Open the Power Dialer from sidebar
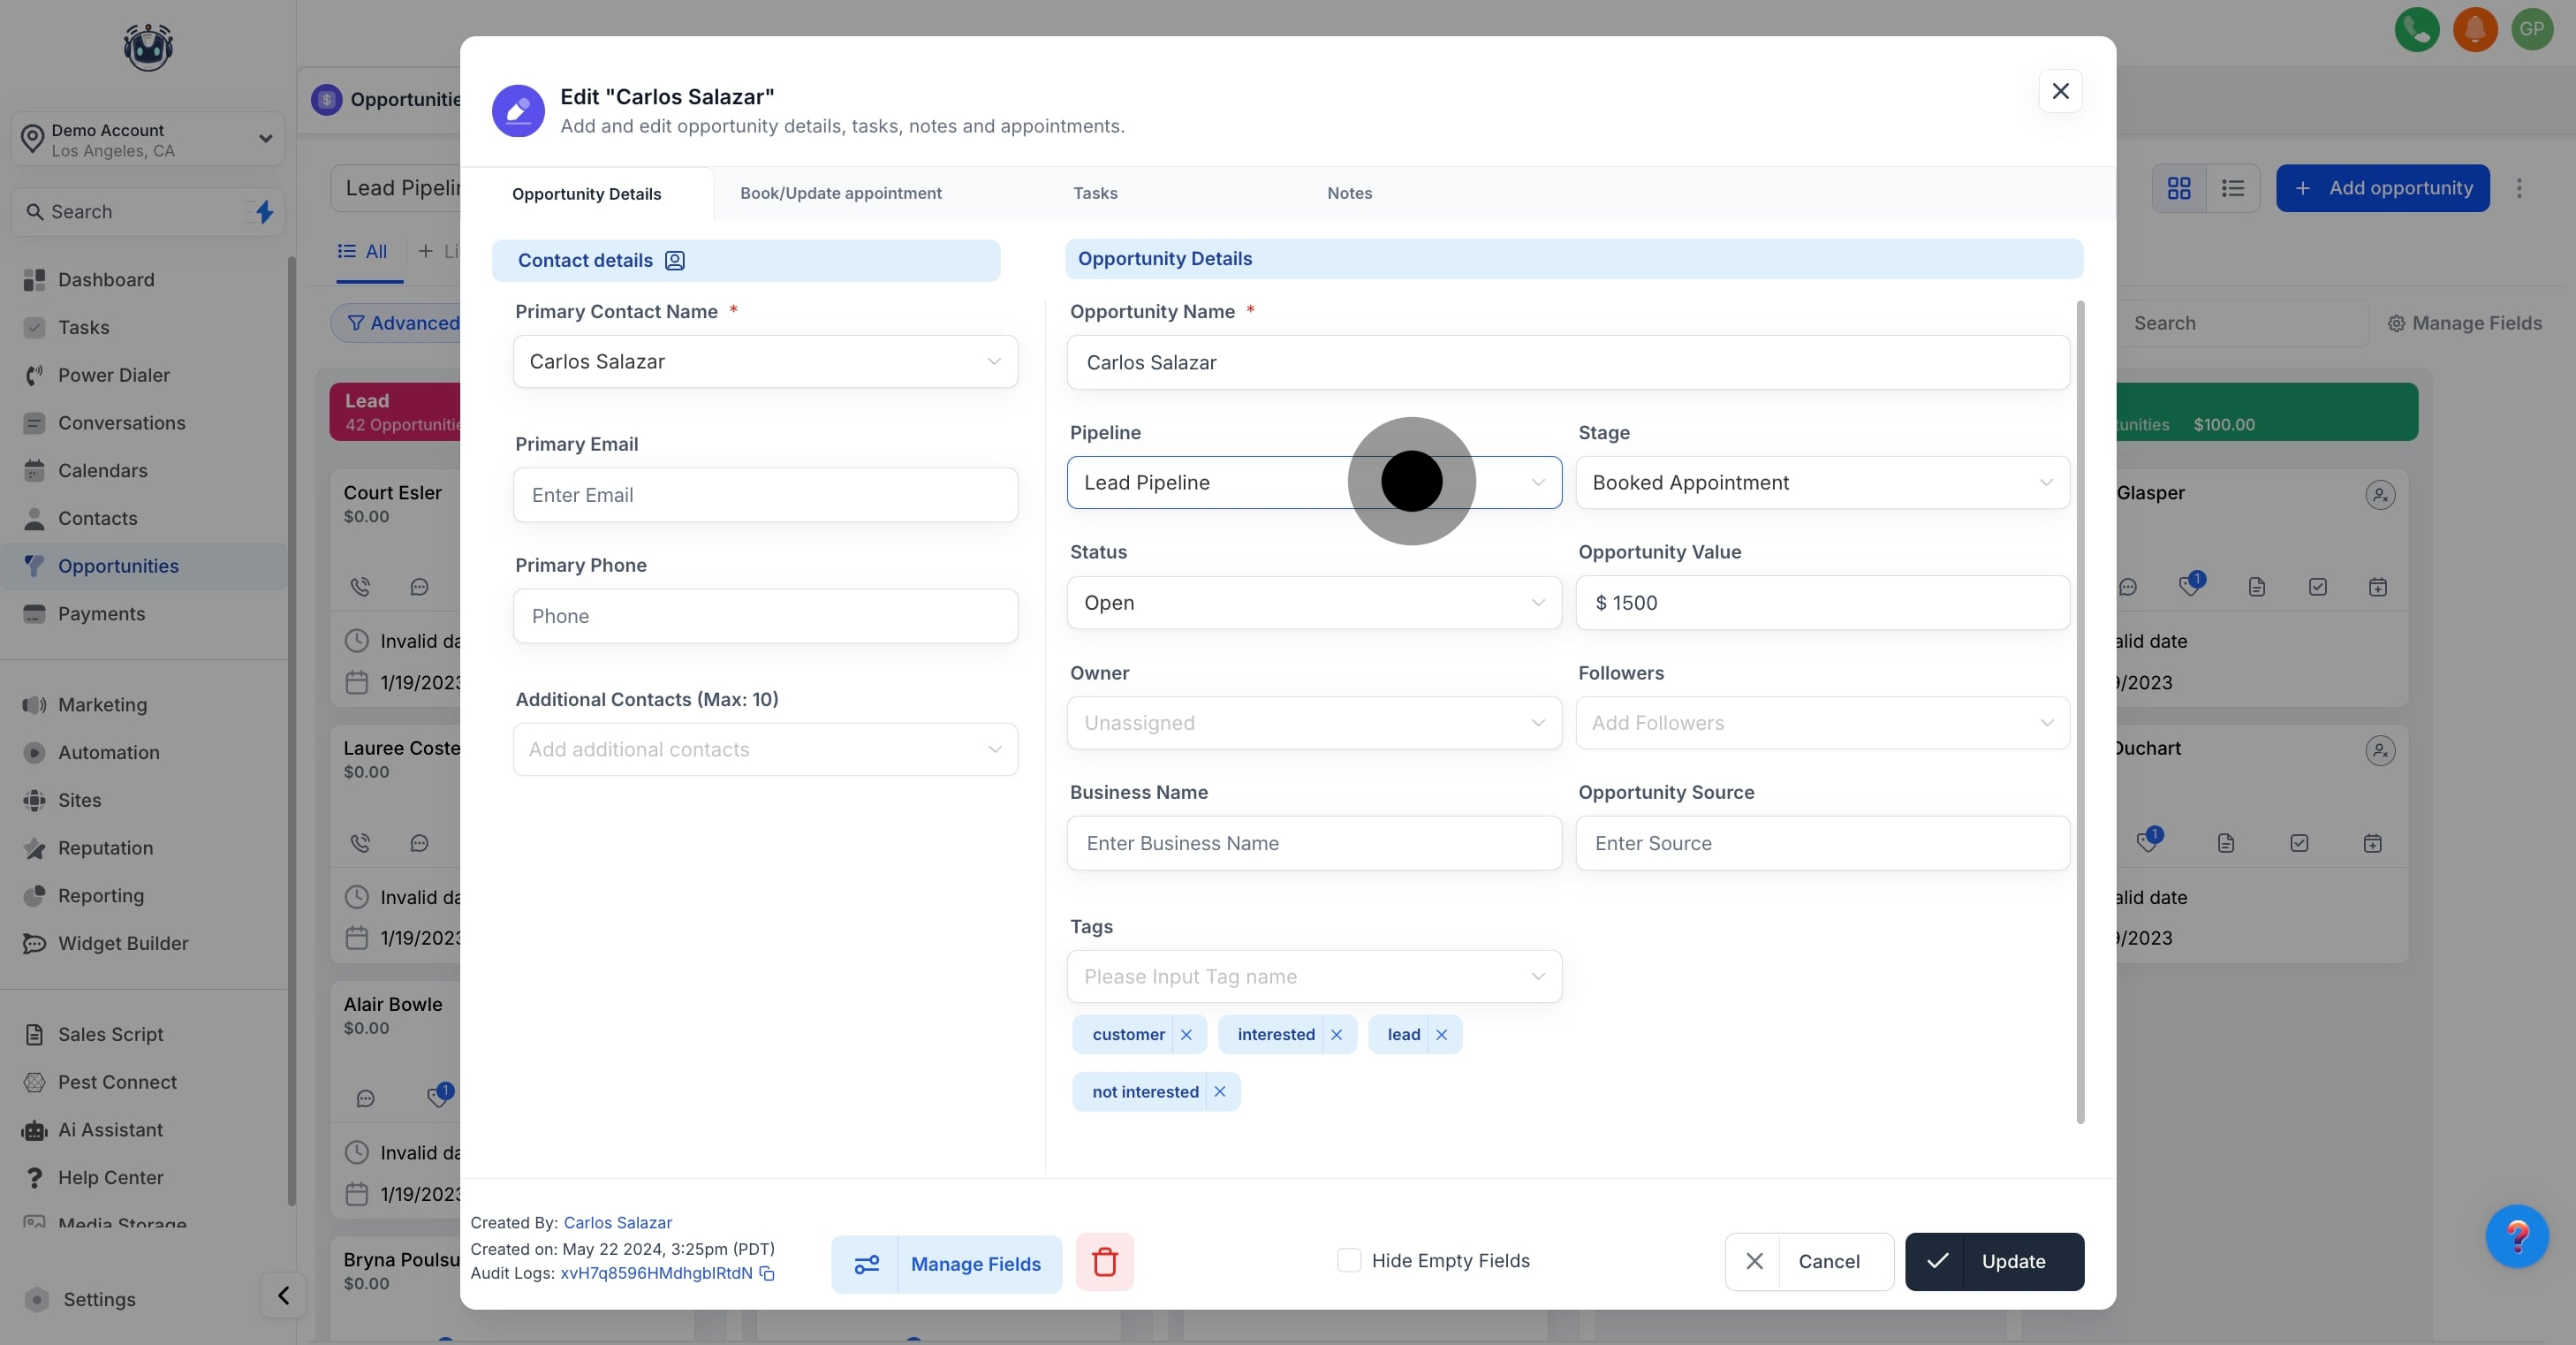2576x1345 pixels. click(x=112, y=375)
